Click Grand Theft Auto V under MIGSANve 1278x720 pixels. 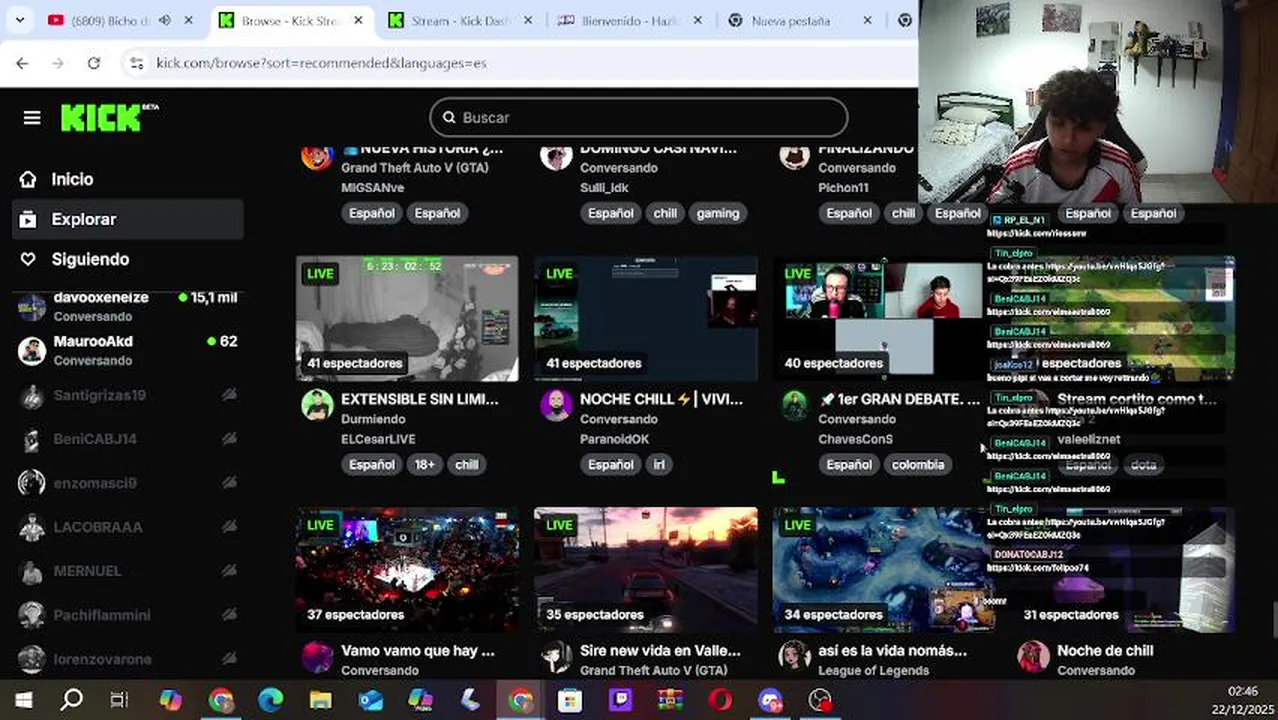point(415,168)
